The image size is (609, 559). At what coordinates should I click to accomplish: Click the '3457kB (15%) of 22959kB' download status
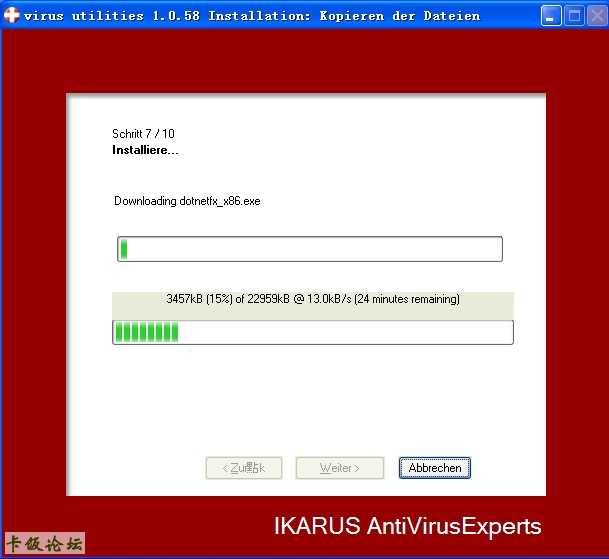coord(313,299)
